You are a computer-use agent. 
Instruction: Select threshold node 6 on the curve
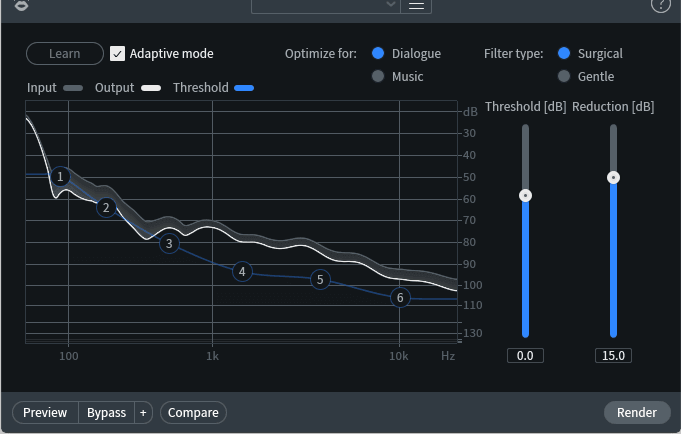click(400, 298)
